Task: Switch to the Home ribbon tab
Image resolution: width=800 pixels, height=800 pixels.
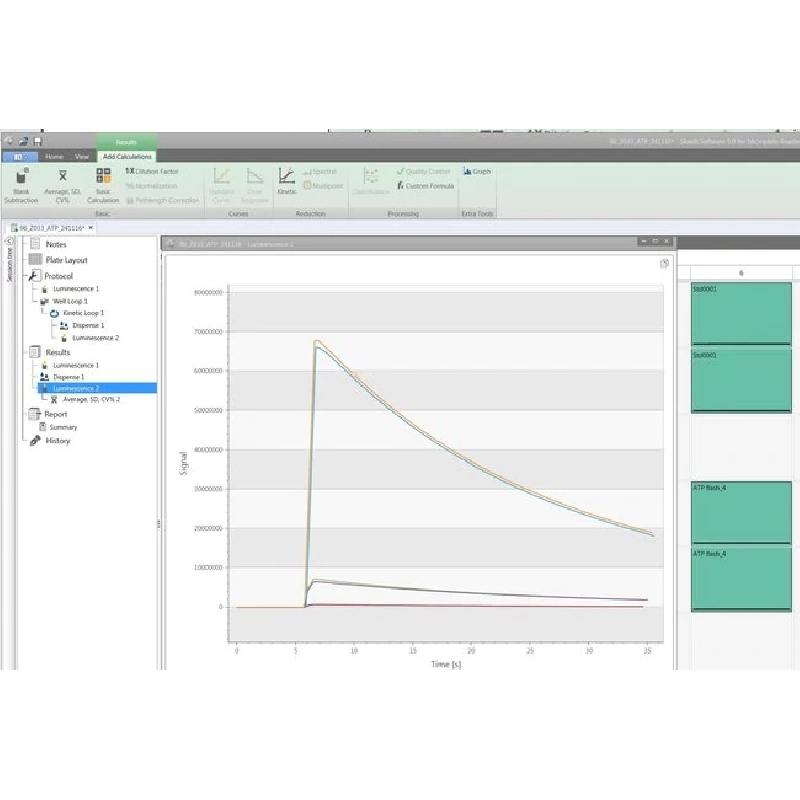Action: (x=54, y=157)
